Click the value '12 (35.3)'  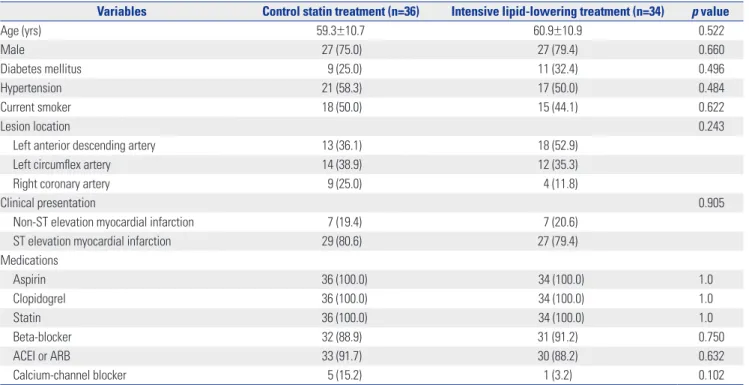tap(558, 165)
